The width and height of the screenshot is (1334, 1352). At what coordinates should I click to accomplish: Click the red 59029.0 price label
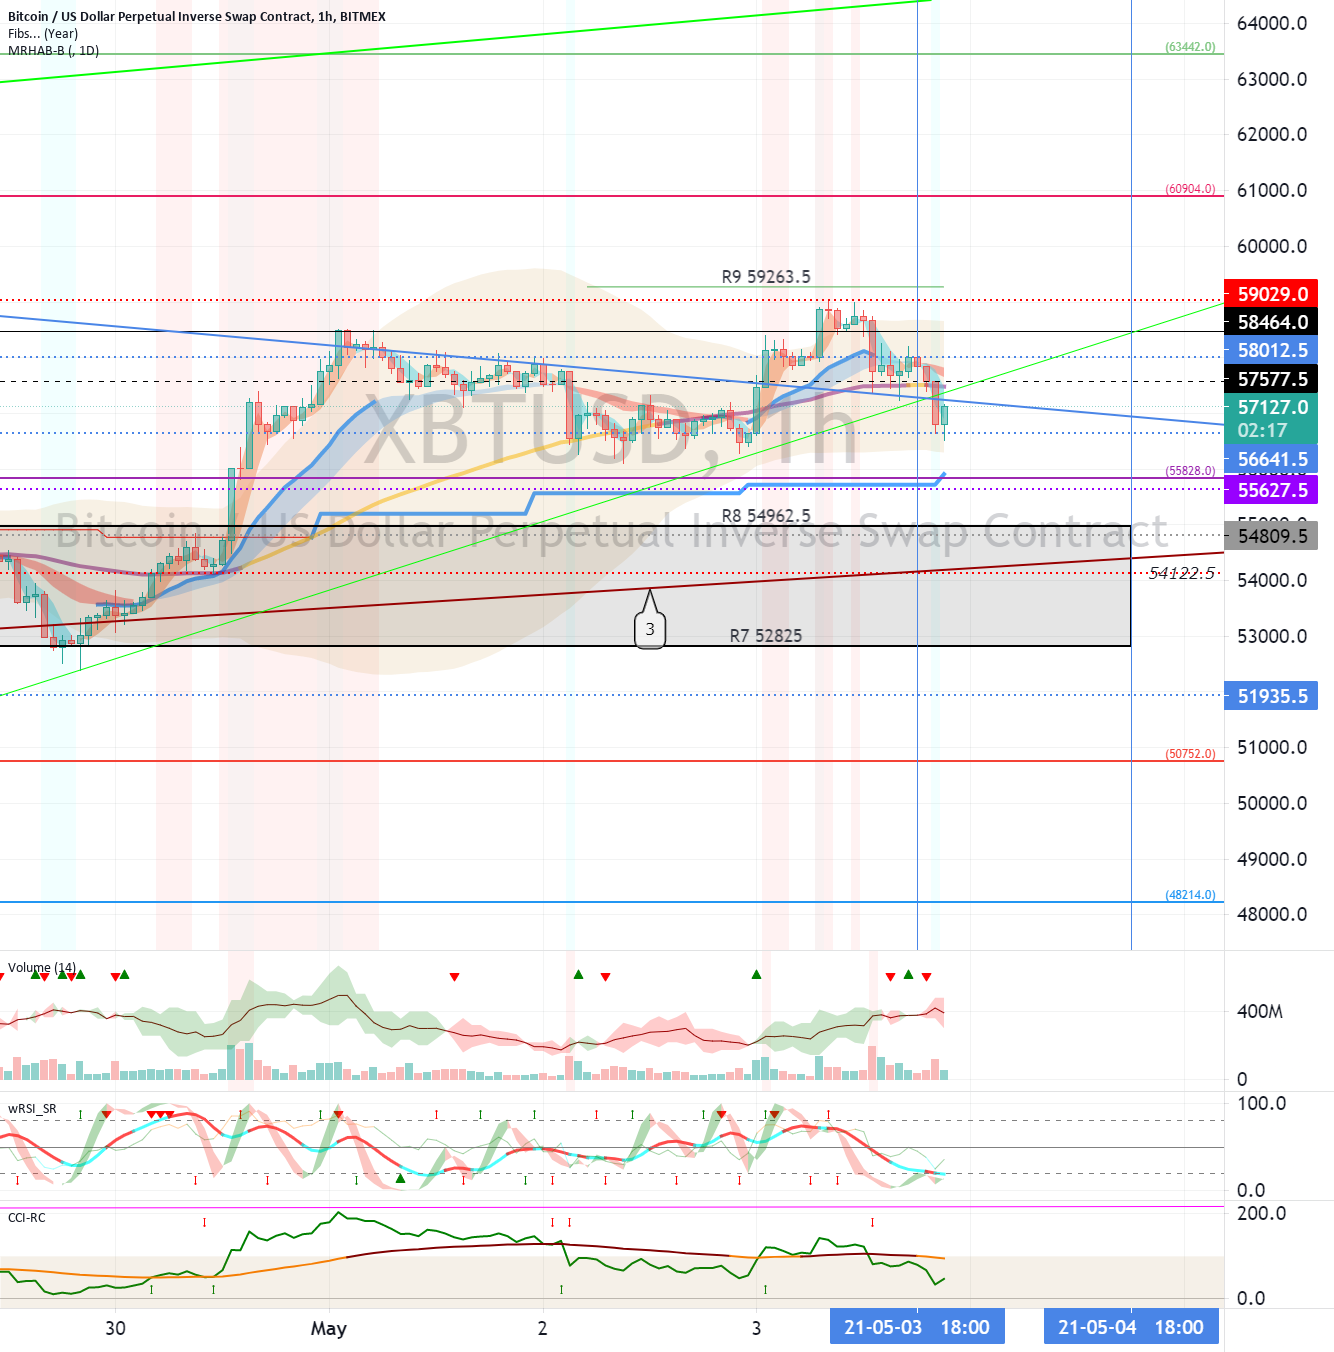click(1271, 294)
